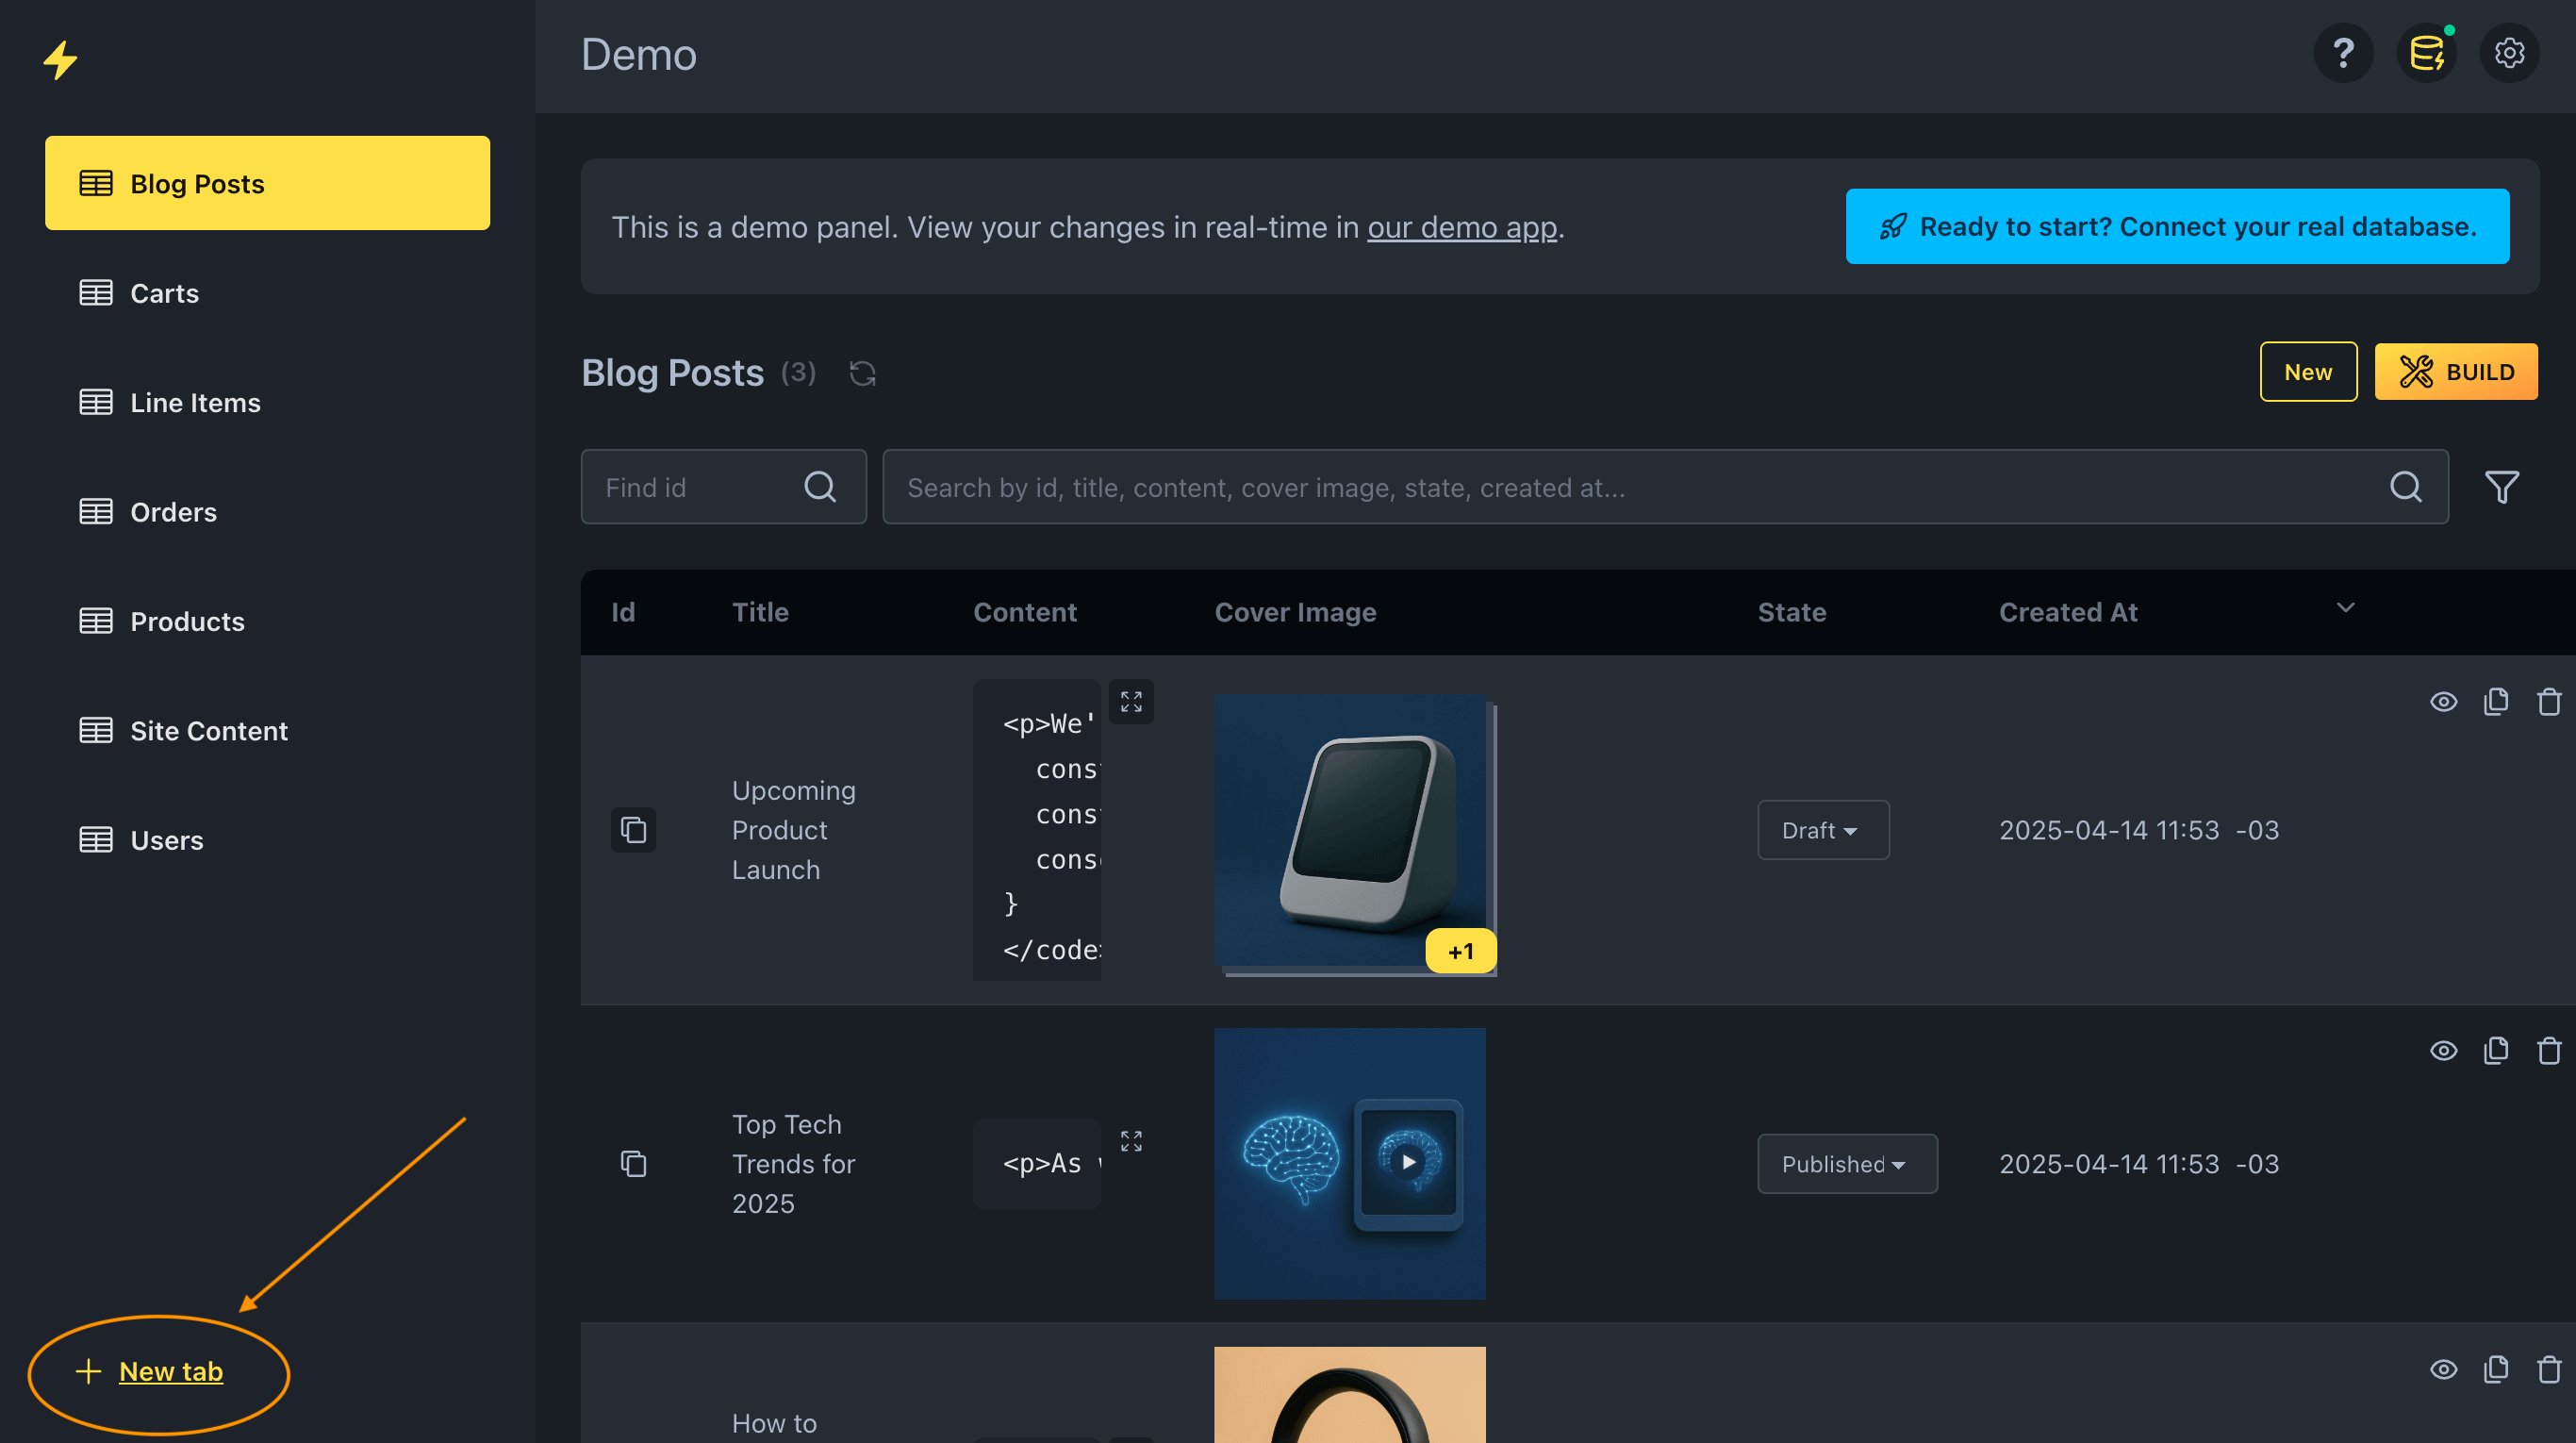2576x1443 pixels.
Task: Open the filter funnel icon
Action: coord(2501,487)
